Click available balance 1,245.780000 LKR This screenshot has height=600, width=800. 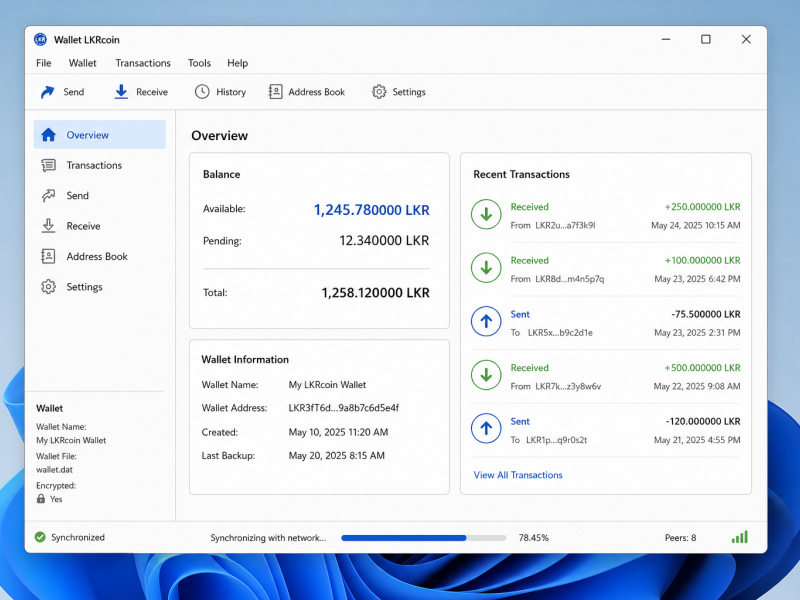[x=371, y=210]
